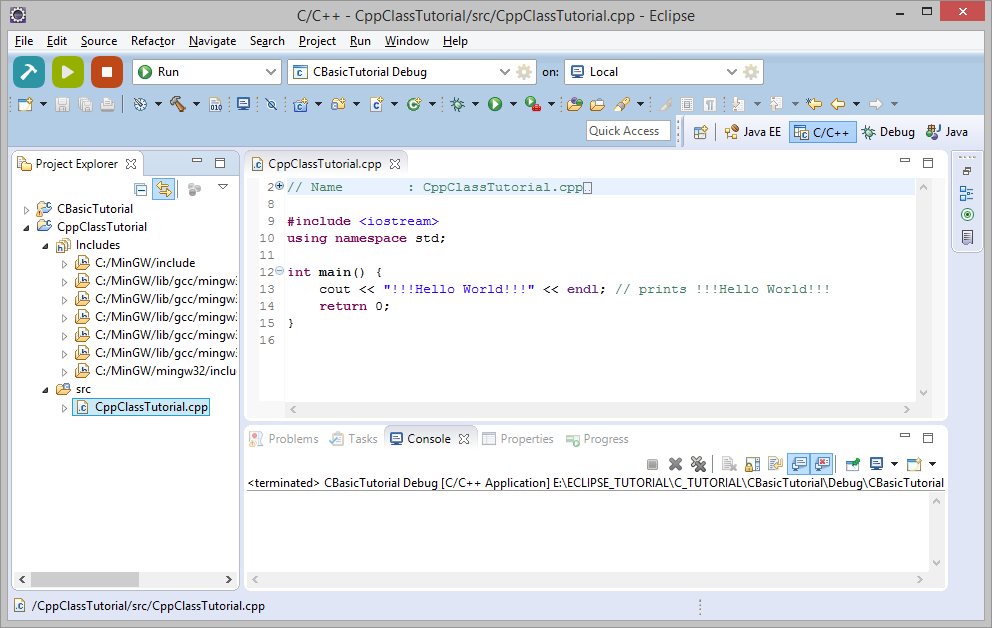Click the Quick Access input field
This screenshot has height=628, width=992.
click(628, 131)
